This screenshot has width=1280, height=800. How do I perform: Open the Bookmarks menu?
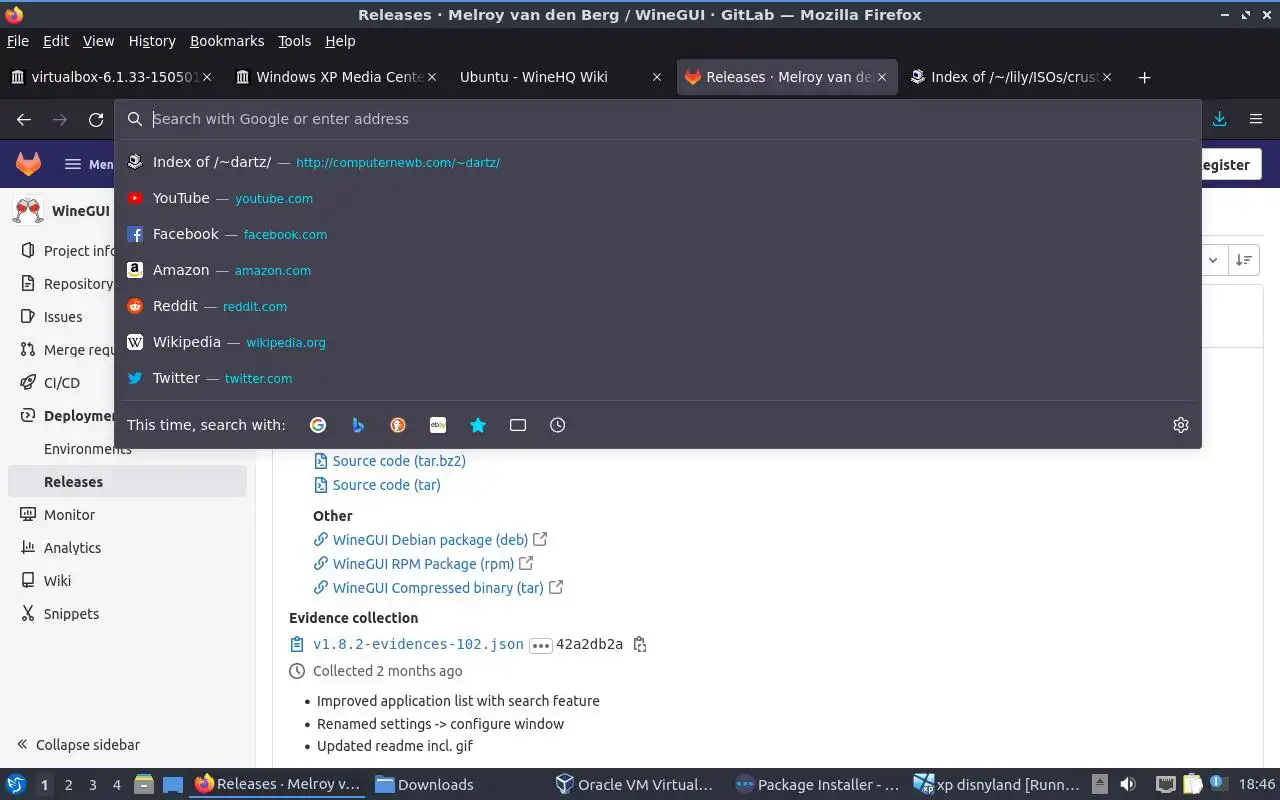227,41
